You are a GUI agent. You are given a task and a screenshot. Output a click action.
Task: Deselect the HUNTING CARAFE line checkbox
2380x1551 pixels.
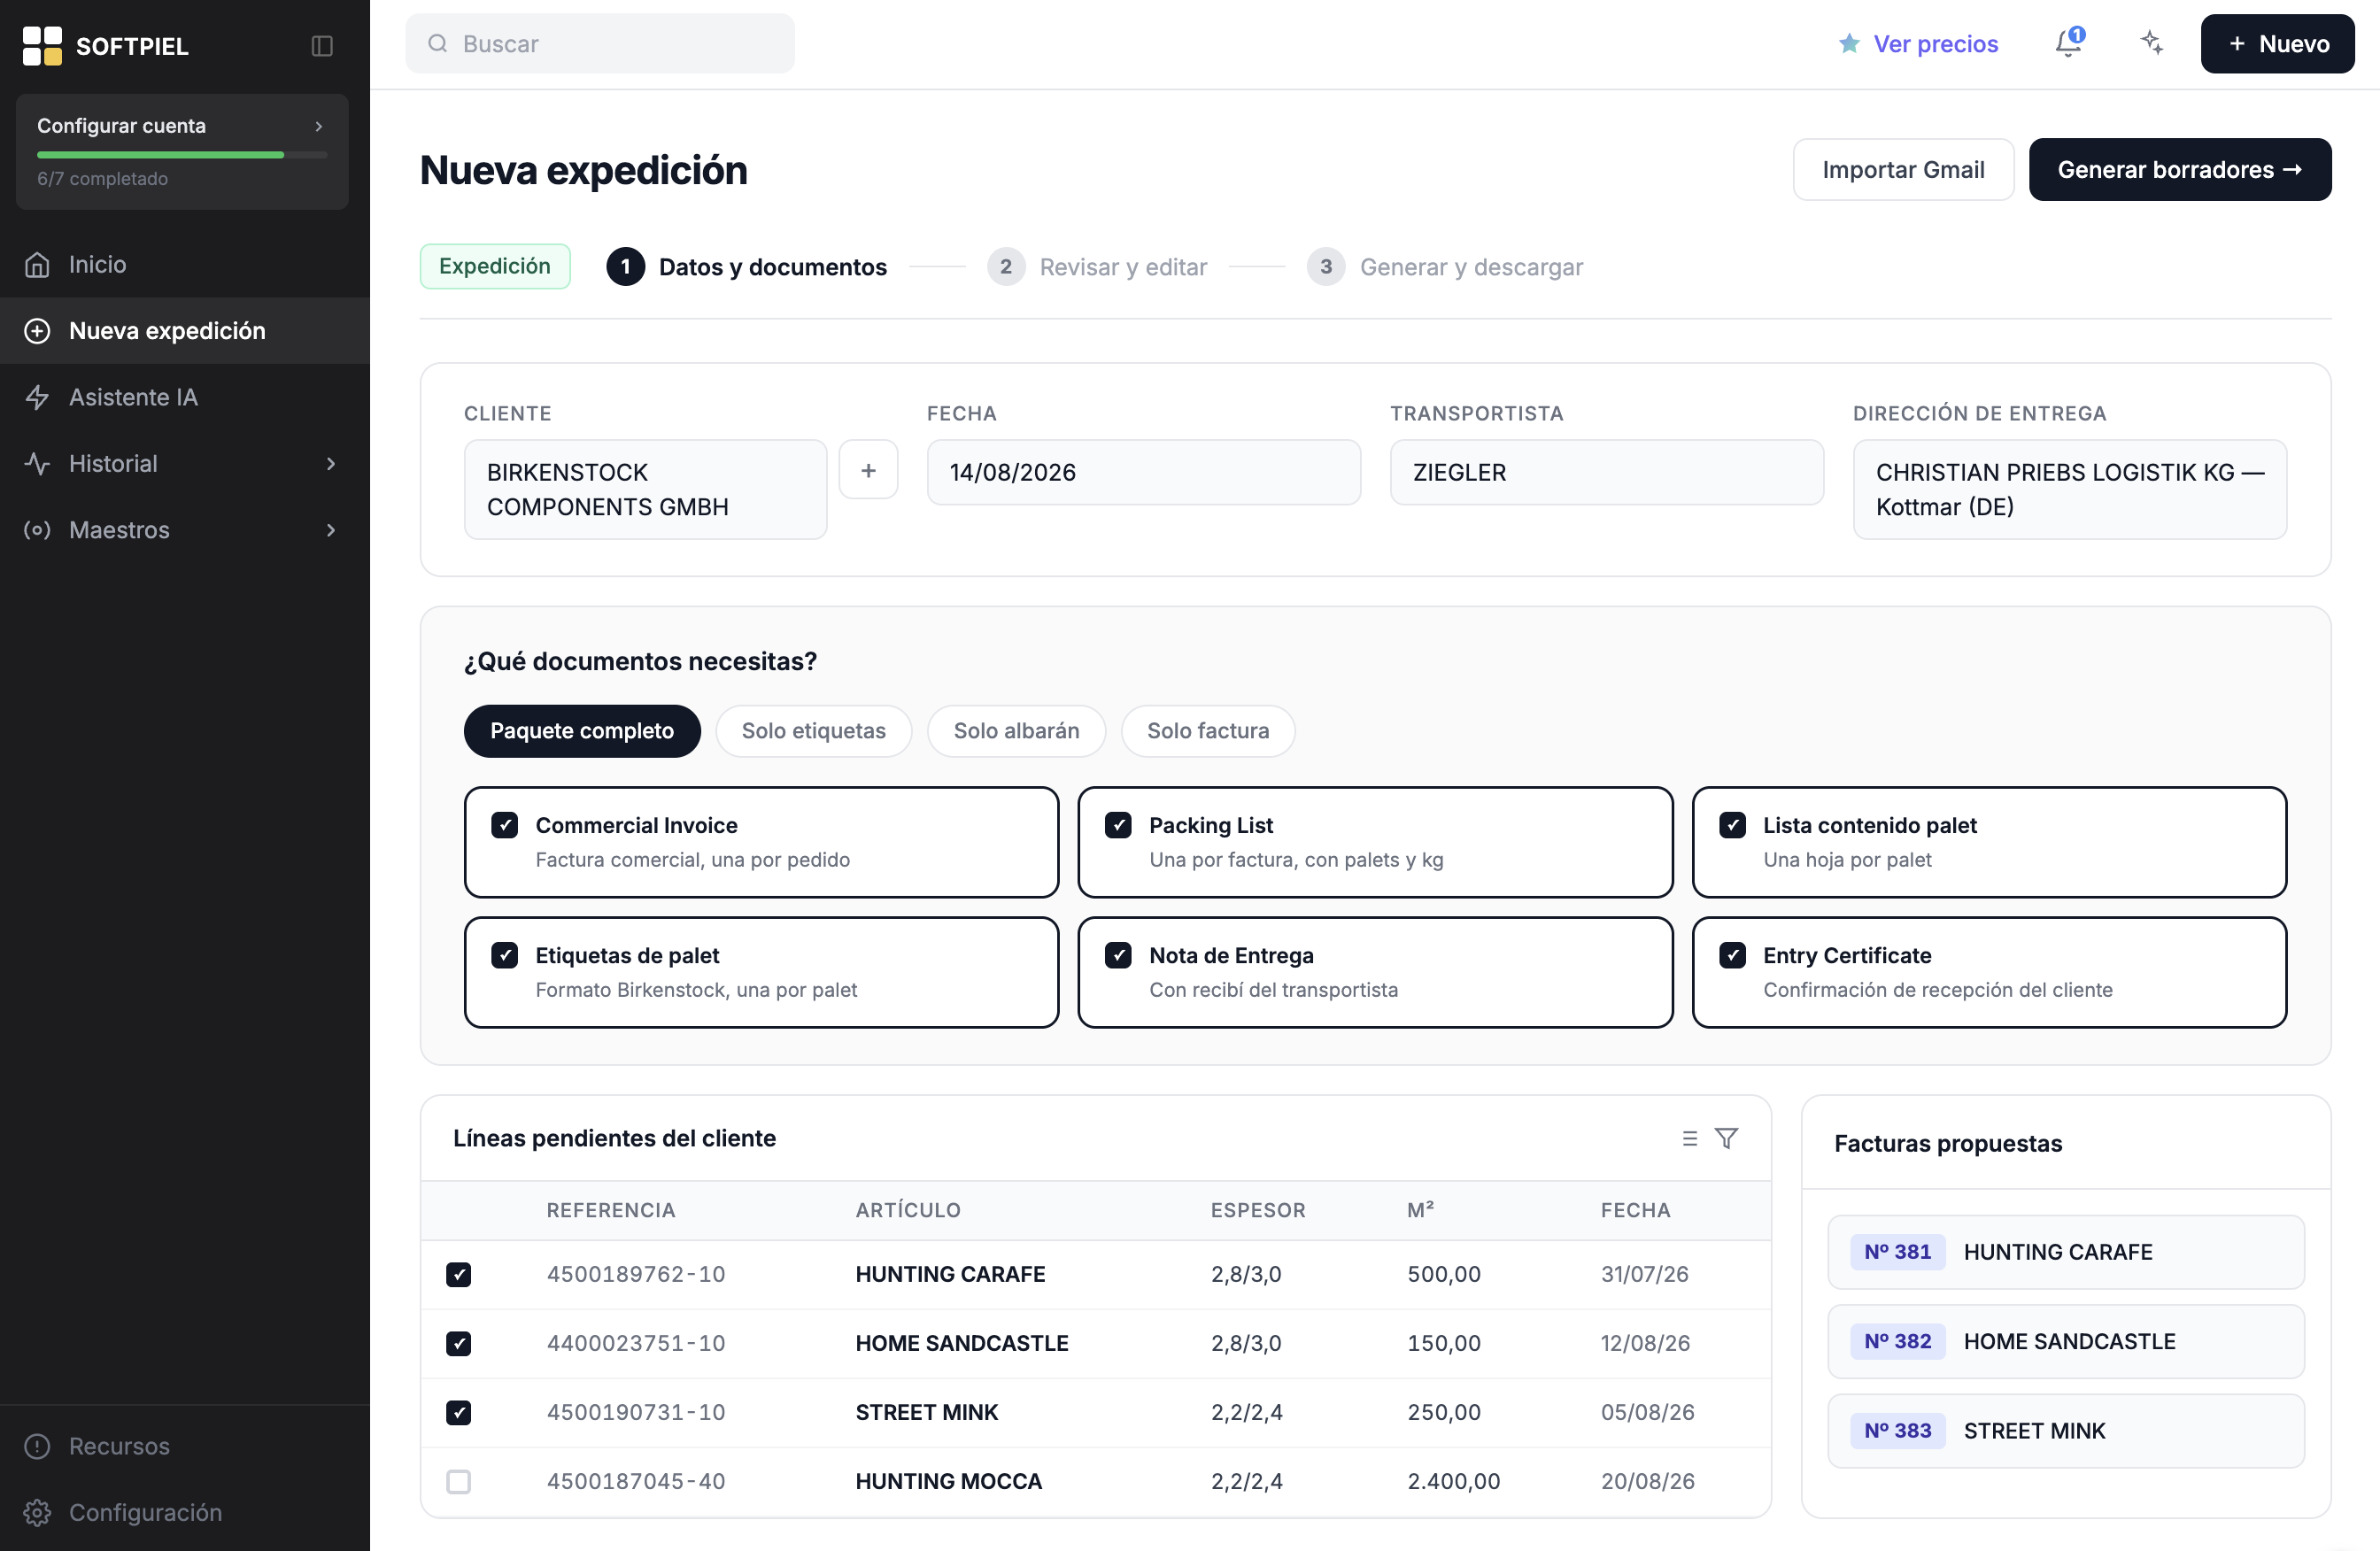tap(458, 1274)
